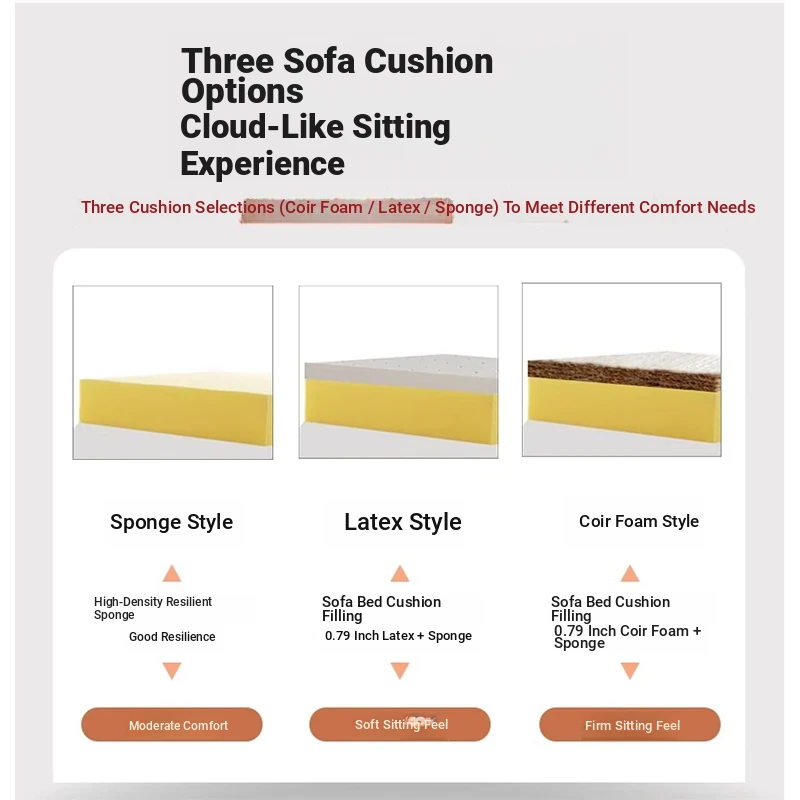Open the coir foam cushion image
The height and width of the screenshot is (800, 800).
pyautogui.click(x=622, y=369)
